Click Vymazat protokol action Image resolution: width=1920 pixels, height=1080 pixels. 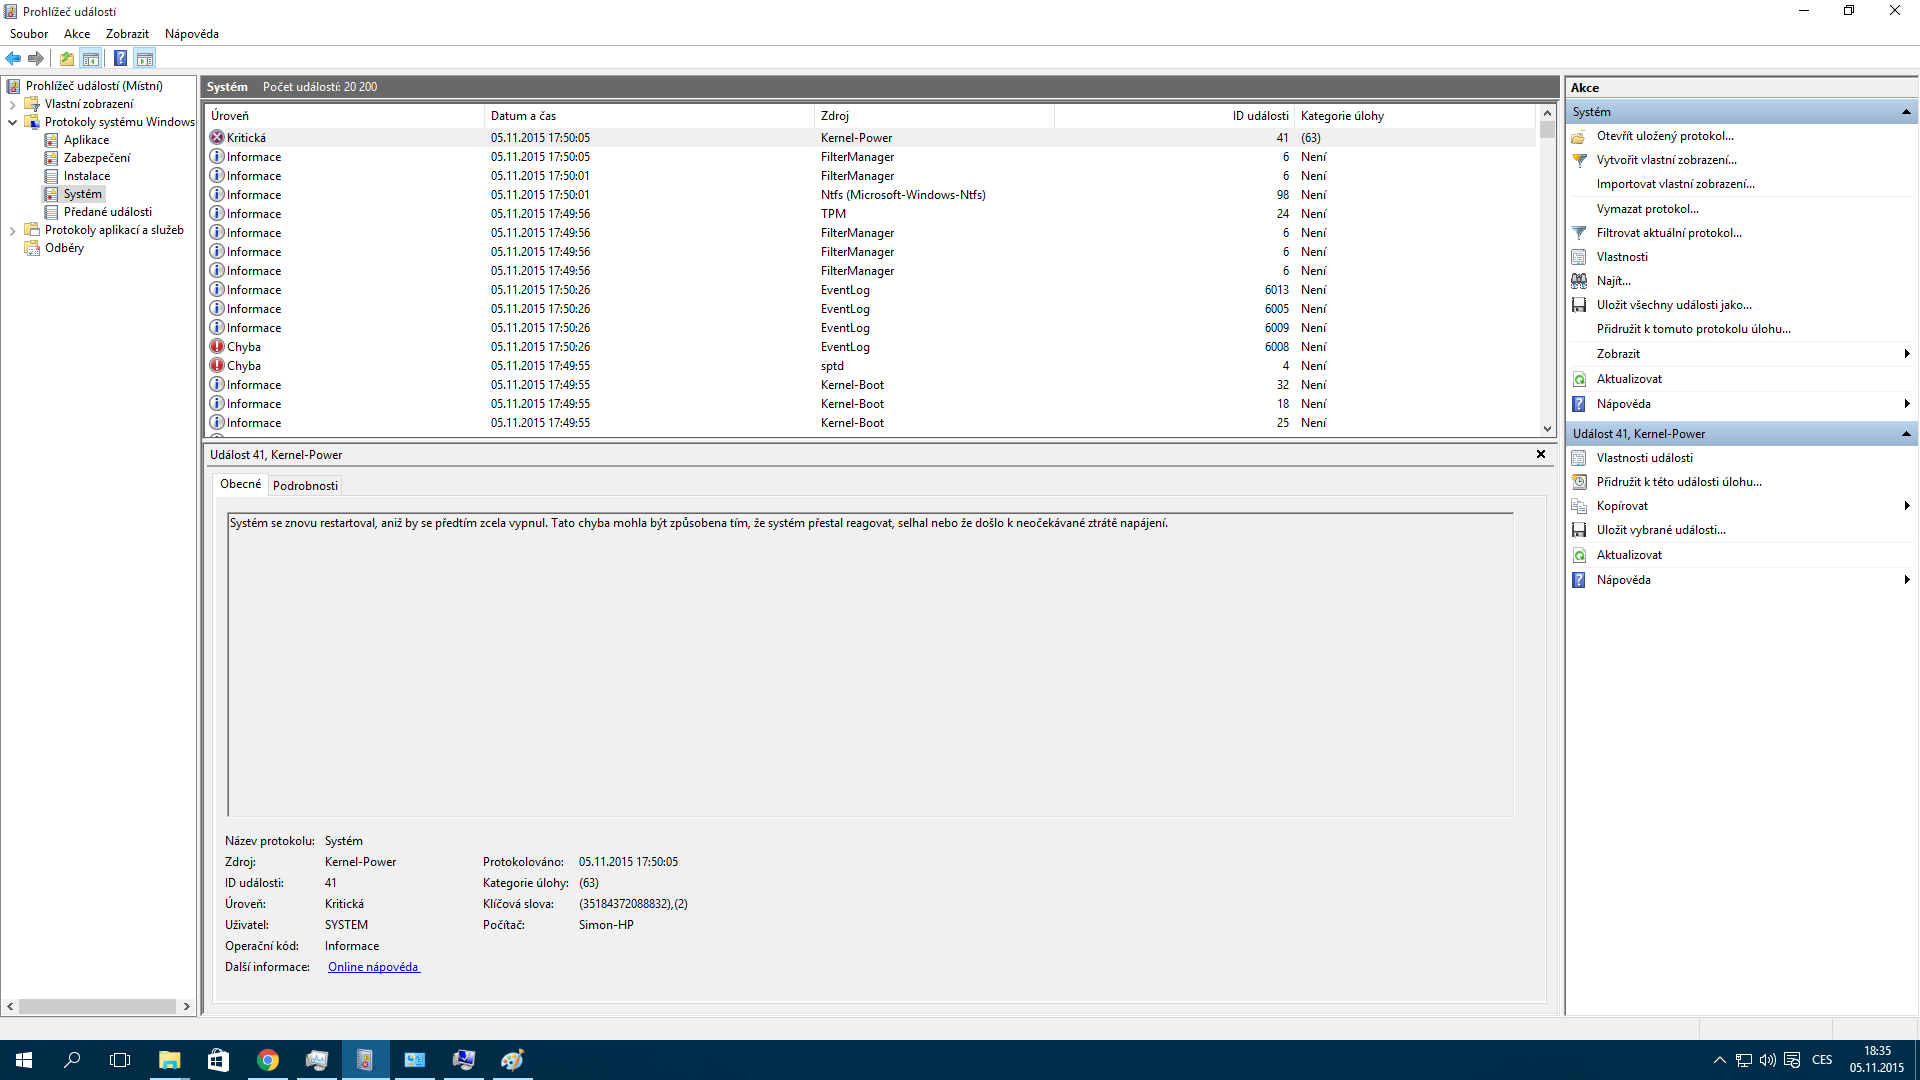[1647, 209]
